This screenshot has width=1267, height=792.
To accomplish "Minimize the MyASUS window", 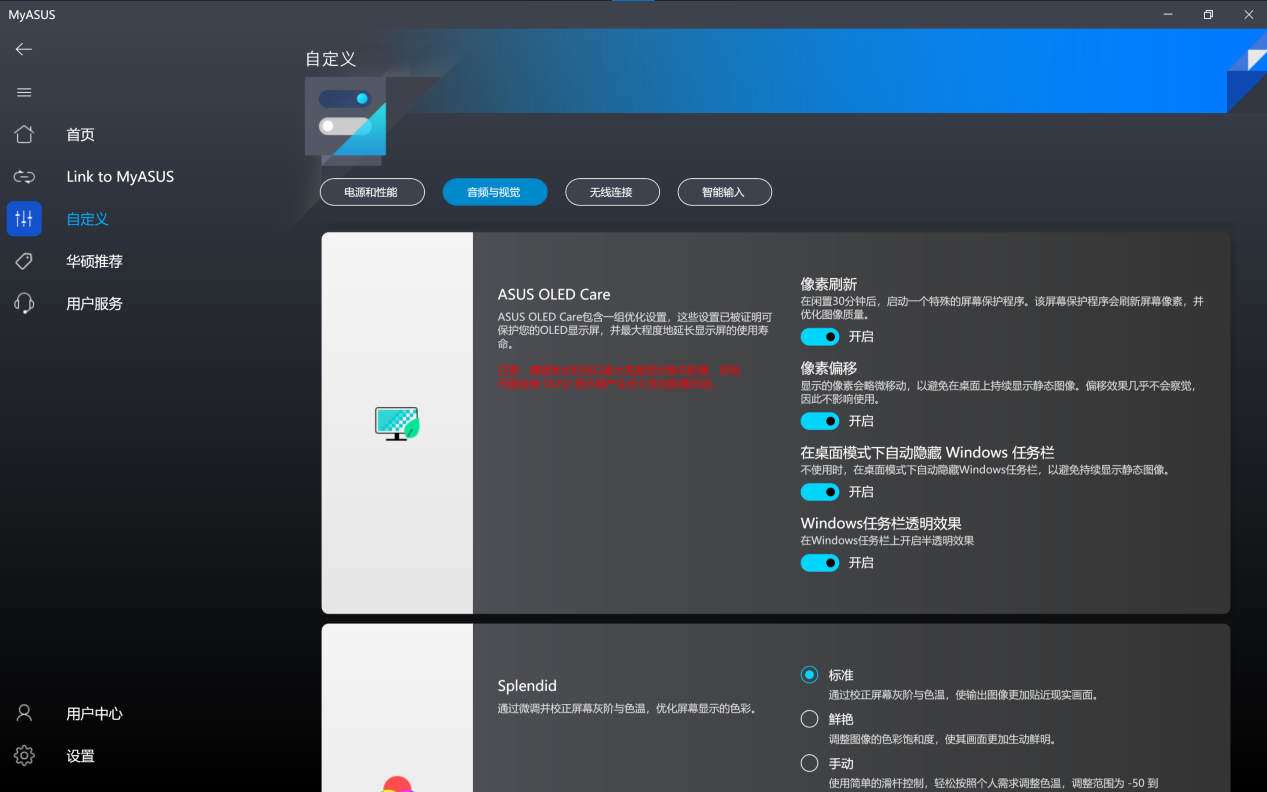I will [1167, 14].
